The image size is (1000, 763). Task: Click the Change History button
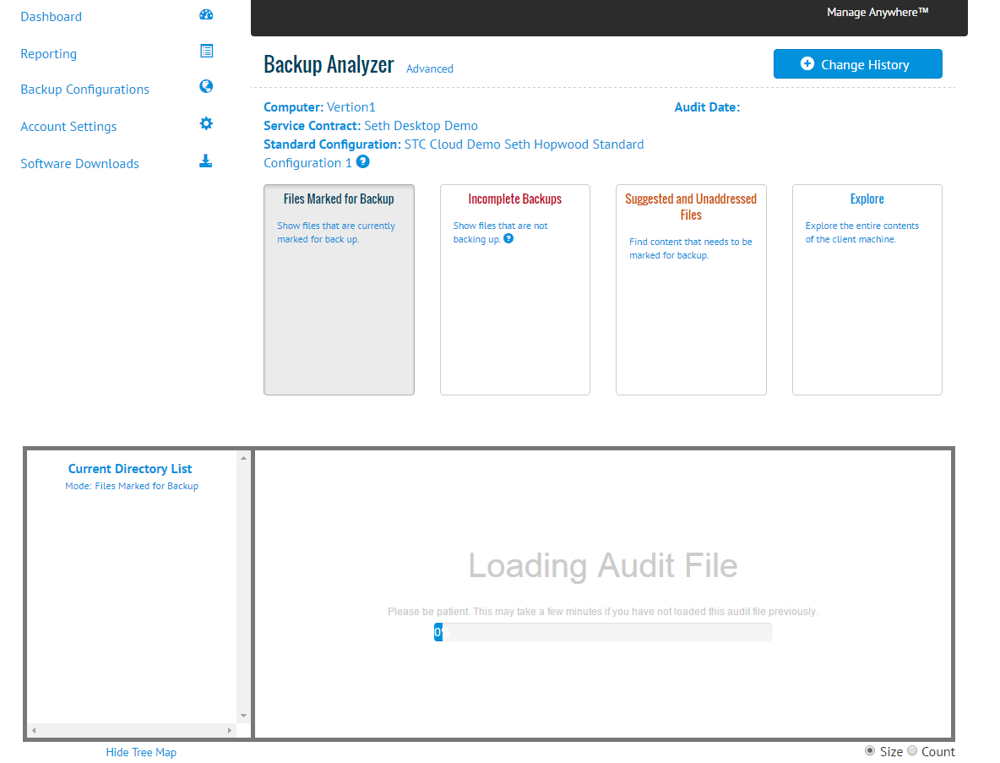[858, 63]
